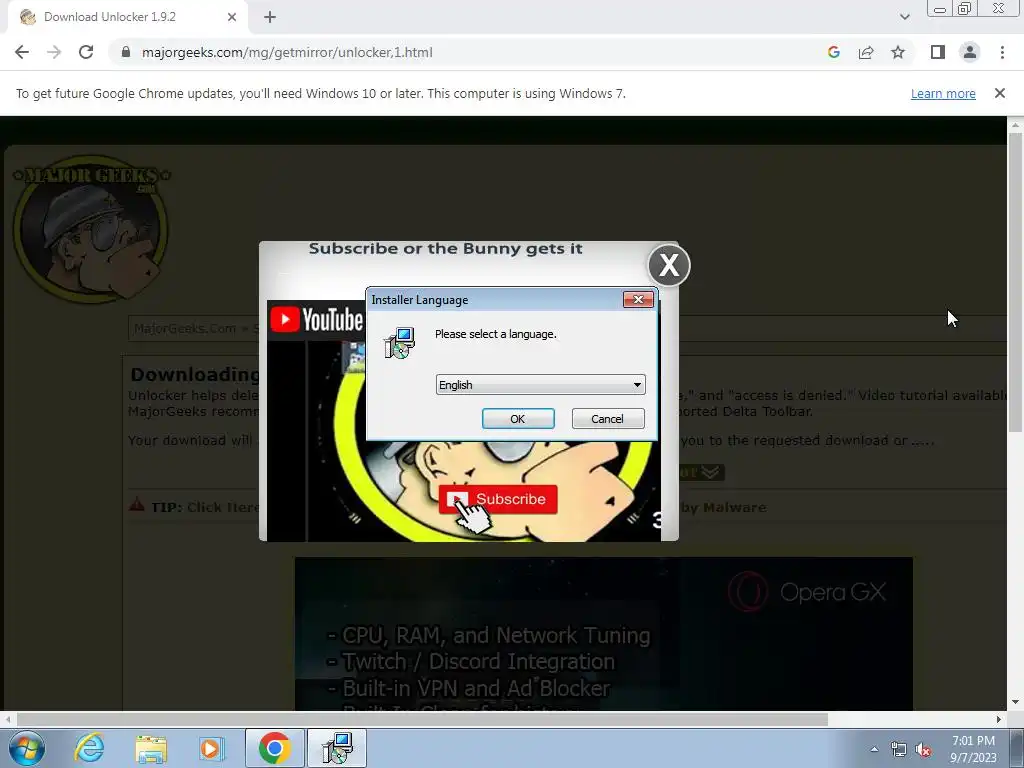Bookmark this page with star
Image resolution: width=1024 pixels, height=768 pixels.
[898, 52]
